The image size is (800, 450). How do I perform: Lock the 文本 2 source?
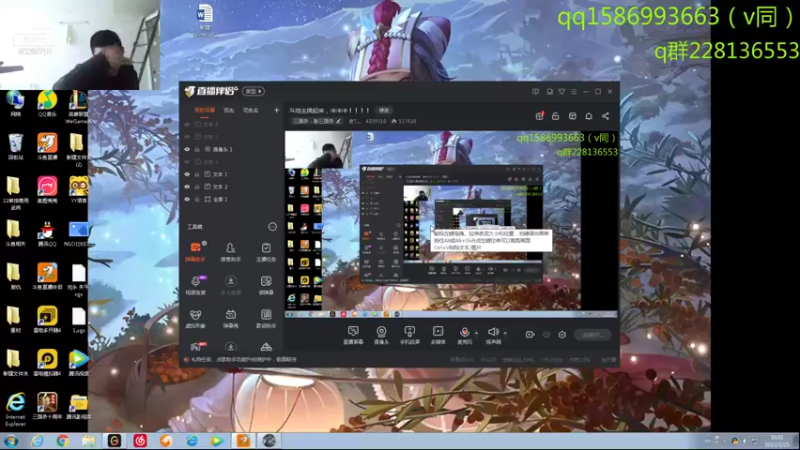coord(197,187)
